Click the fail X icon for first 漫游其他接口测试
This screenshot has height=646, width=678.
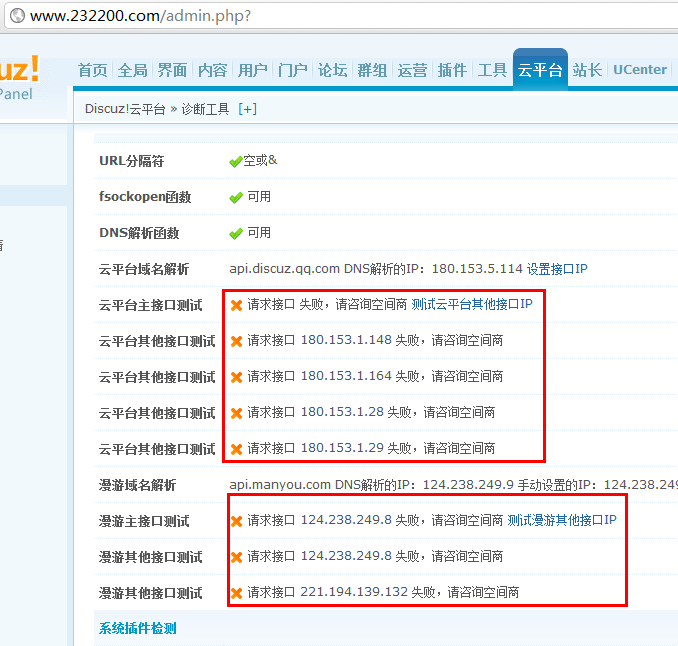pyautogui.click(x=237, y=557)
